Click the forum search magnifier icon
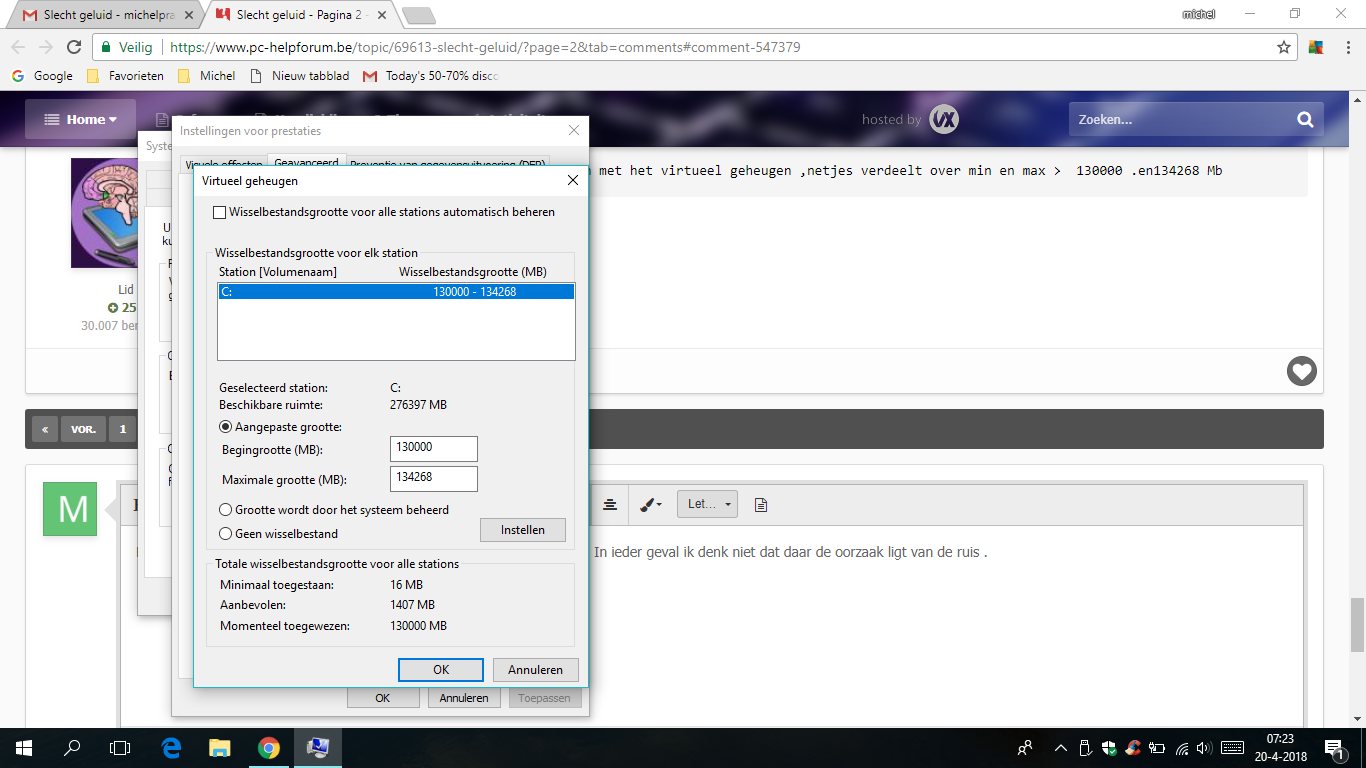The image size is (1366, 768). click(x=1305, y=119)
